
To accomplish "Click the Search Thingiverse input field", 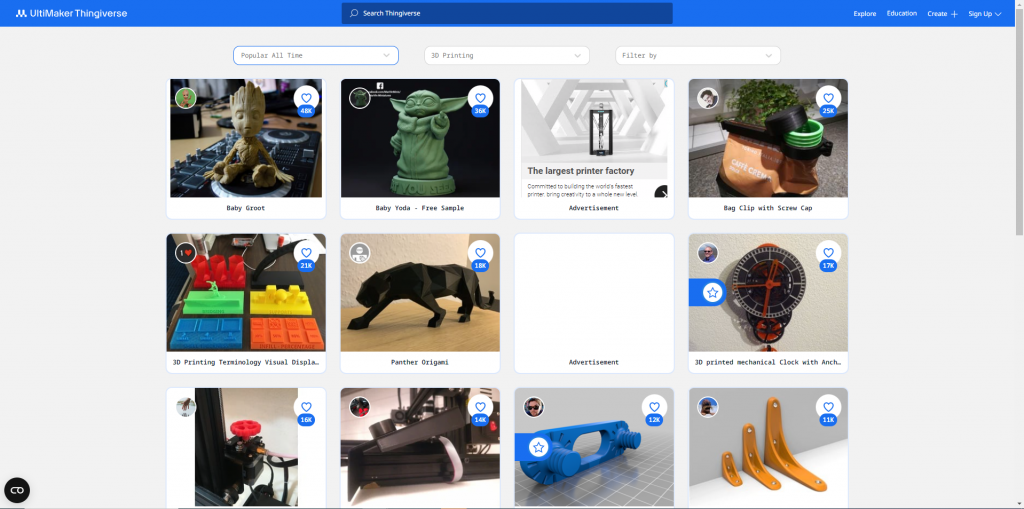I will tap(507, 13).
